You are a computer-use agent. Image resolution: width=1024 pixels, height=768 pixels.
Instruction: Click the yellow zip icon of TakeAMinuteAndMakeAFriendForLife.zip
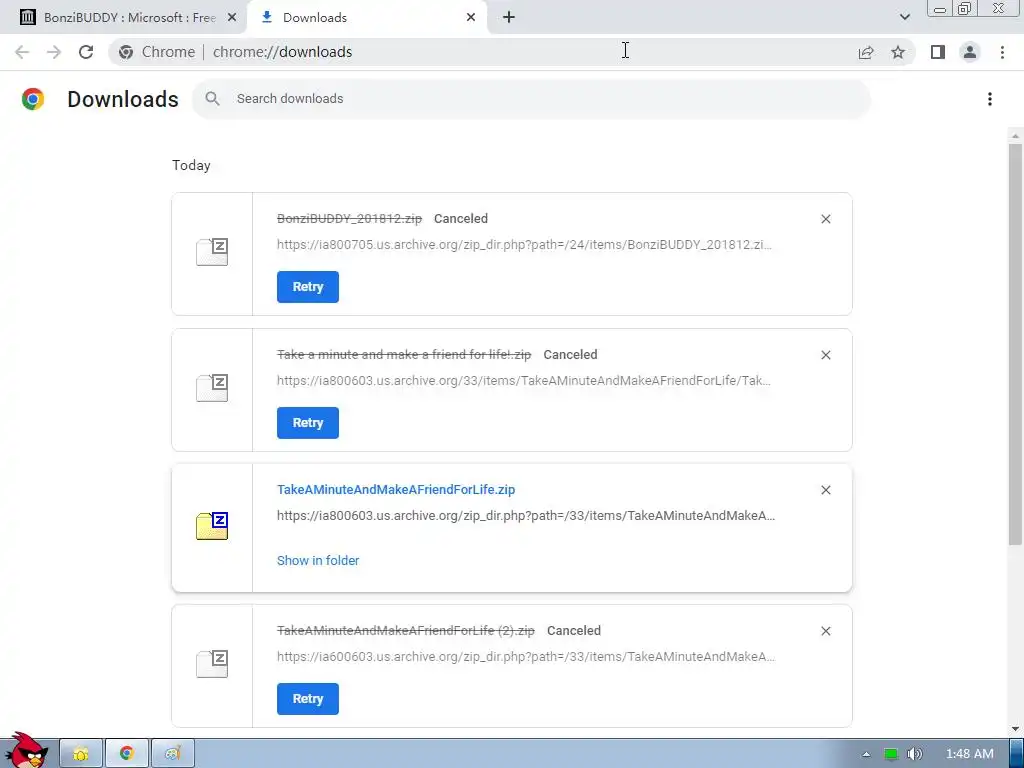212,526
